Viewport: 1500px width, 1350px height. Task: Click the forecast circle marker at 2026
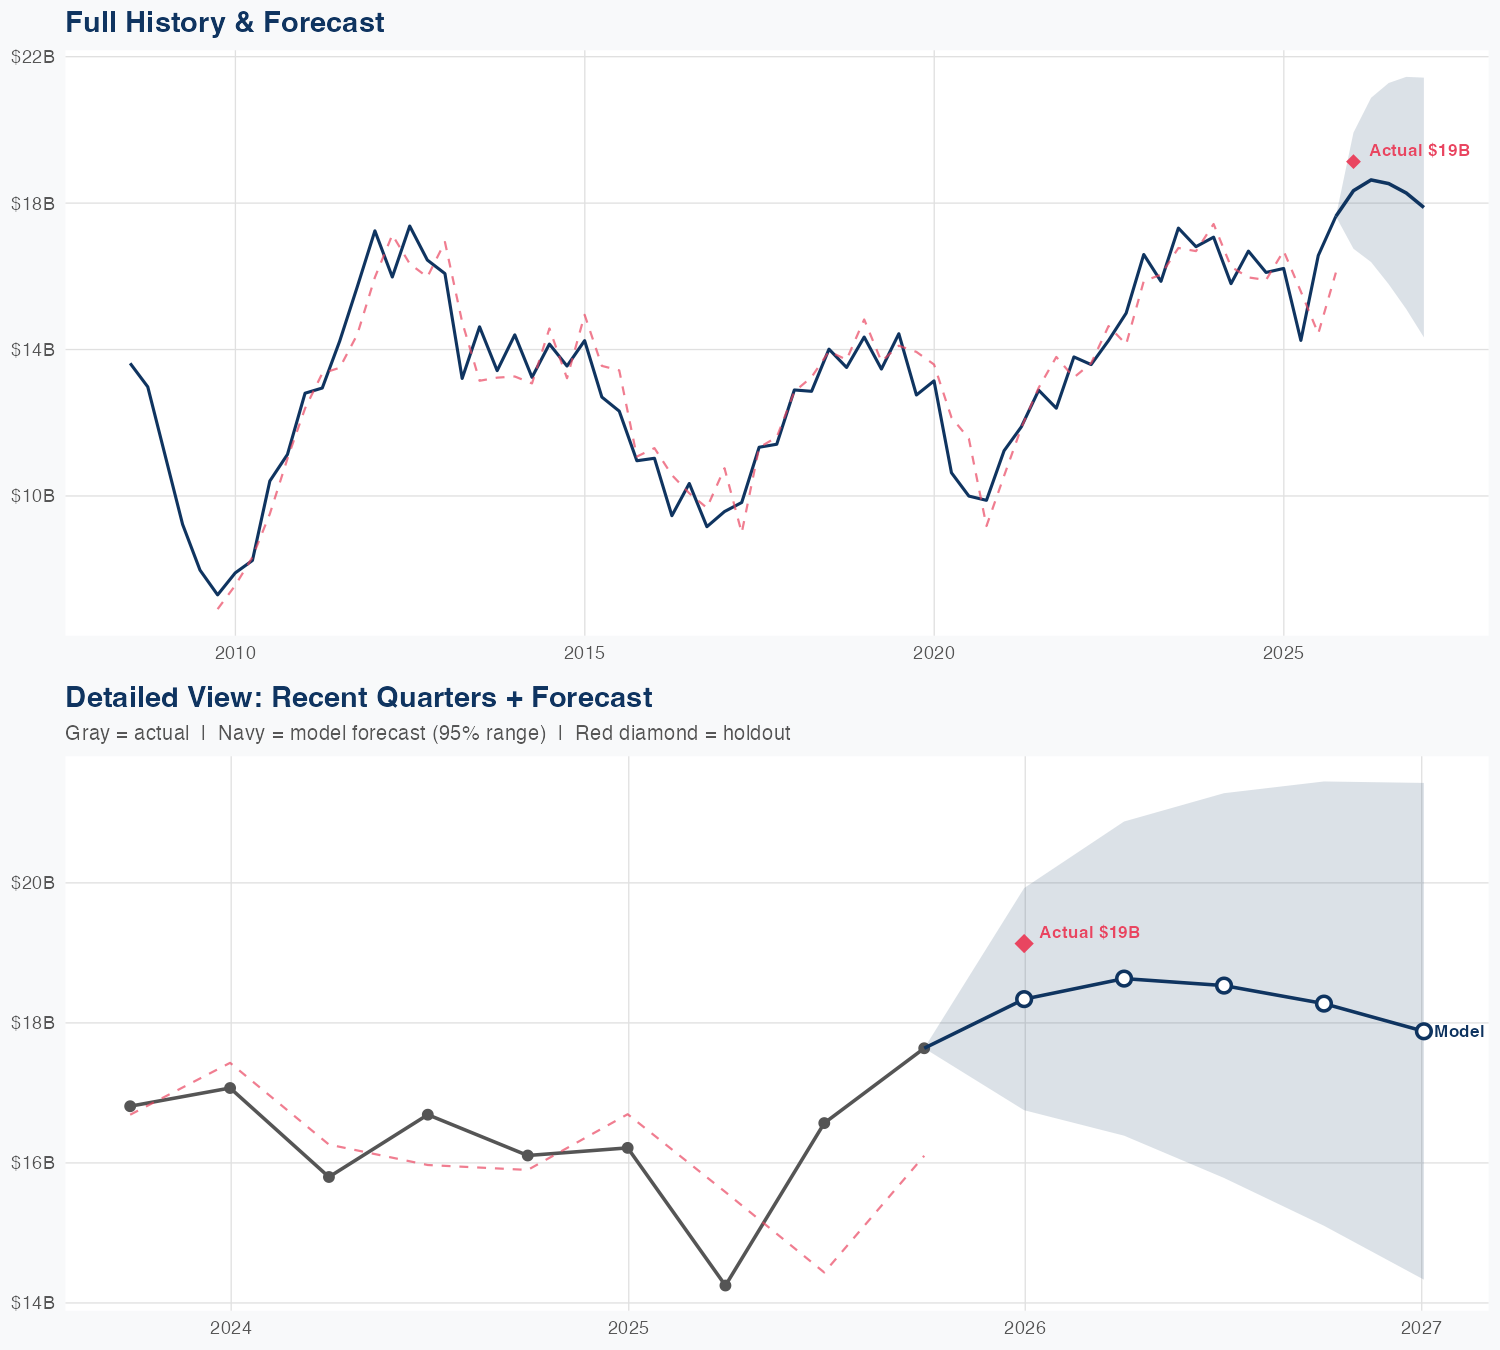point(1024,999)
